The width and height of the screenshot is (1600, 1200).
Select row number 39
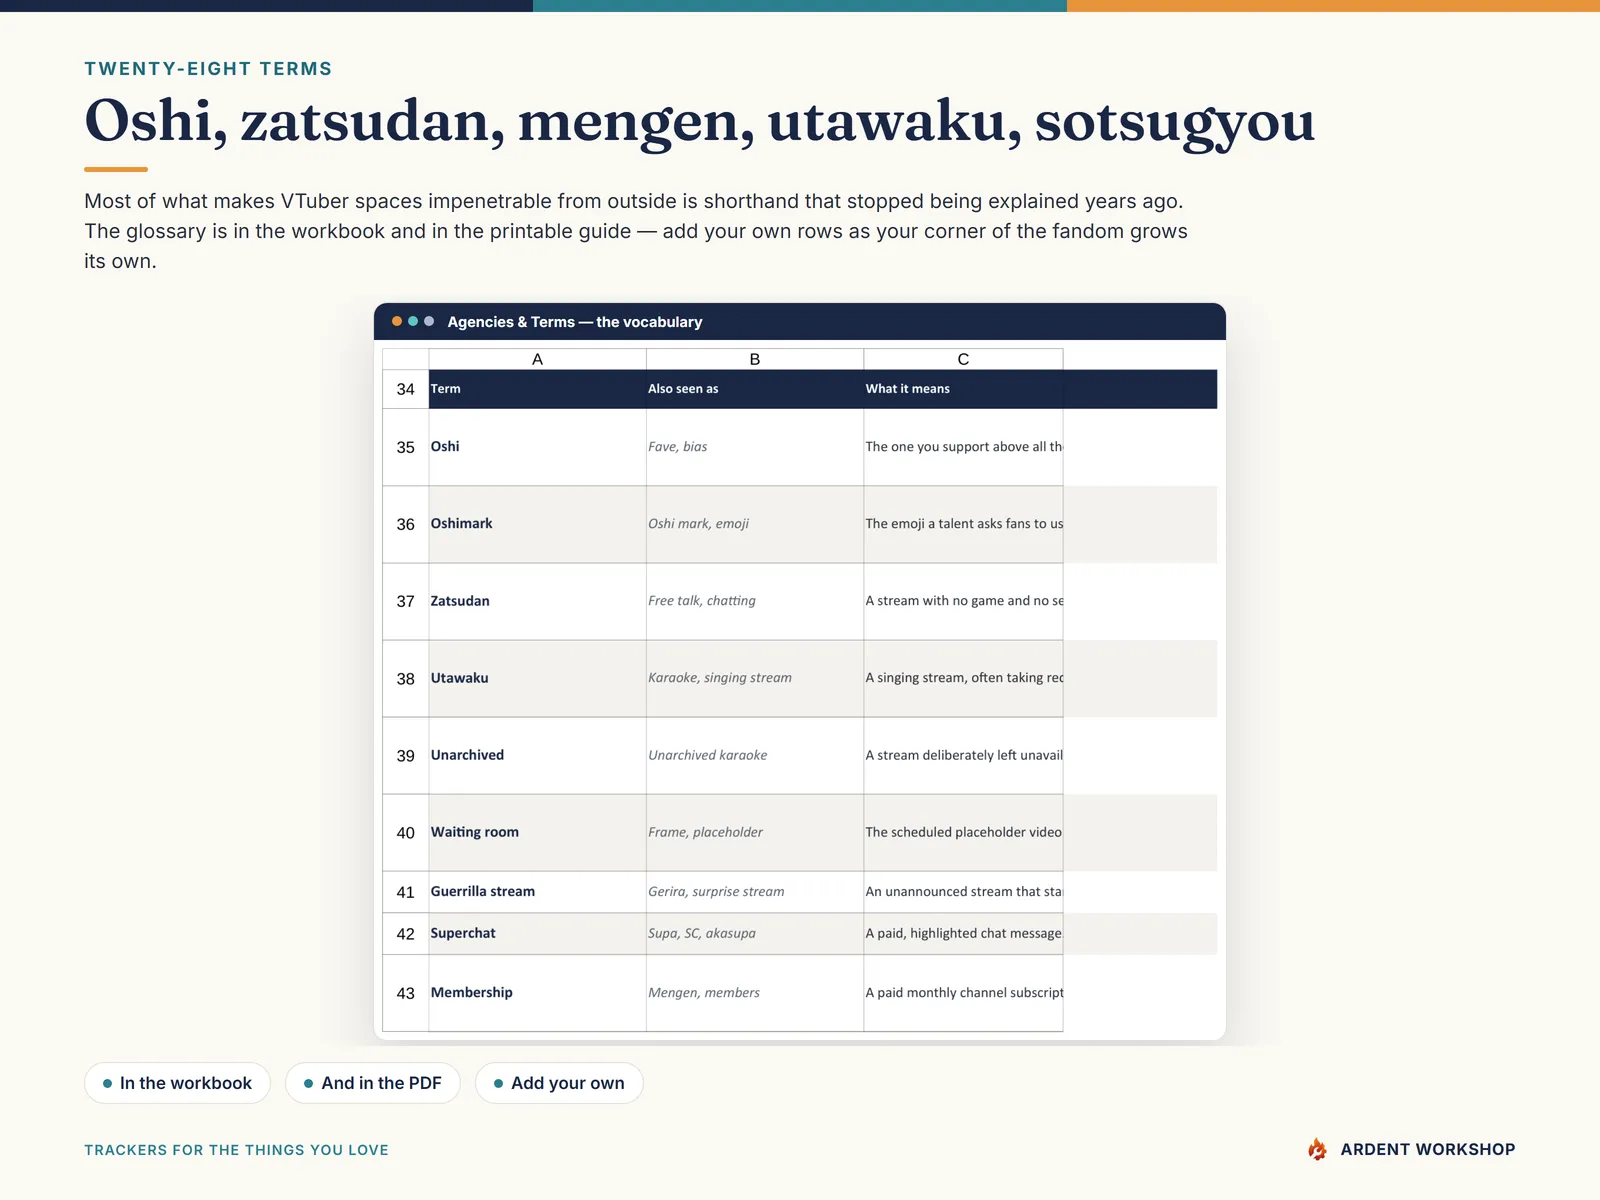[x=405, y=755]
